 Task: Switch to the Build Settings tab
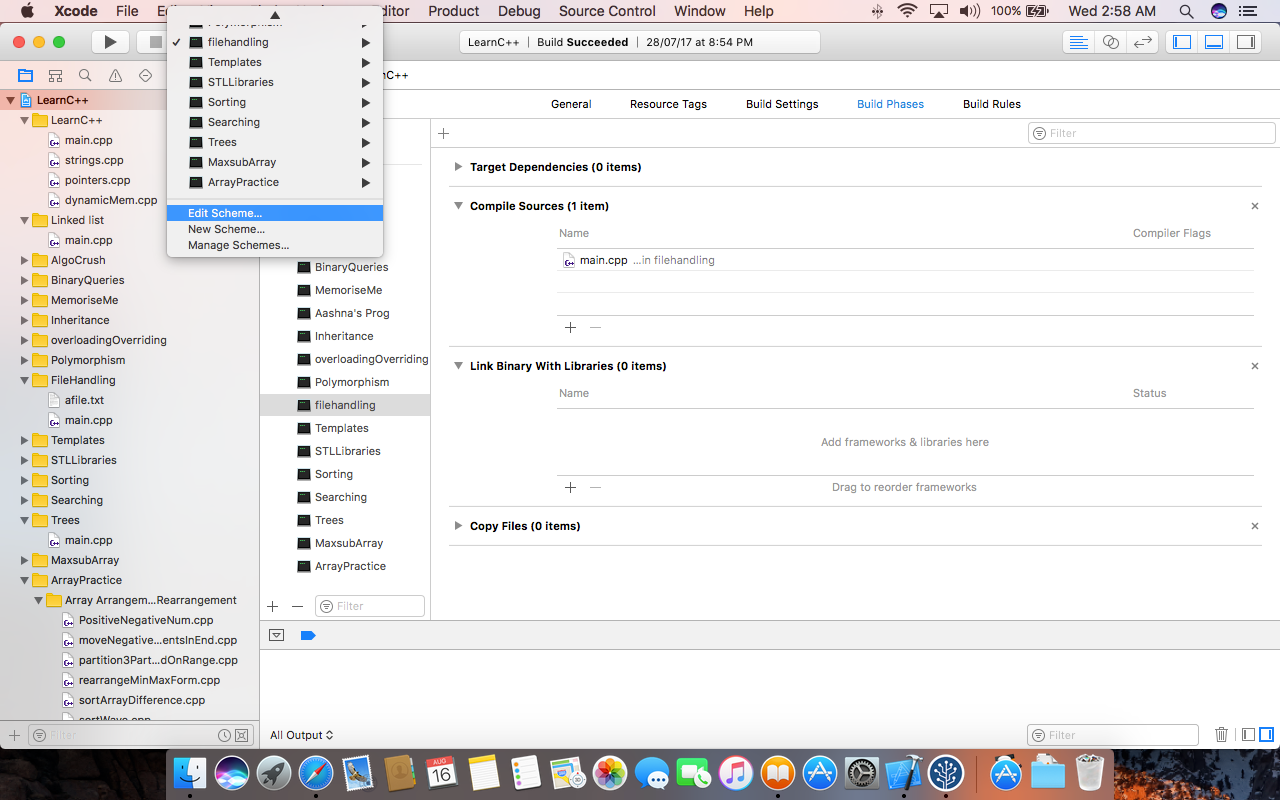[782, 104]
